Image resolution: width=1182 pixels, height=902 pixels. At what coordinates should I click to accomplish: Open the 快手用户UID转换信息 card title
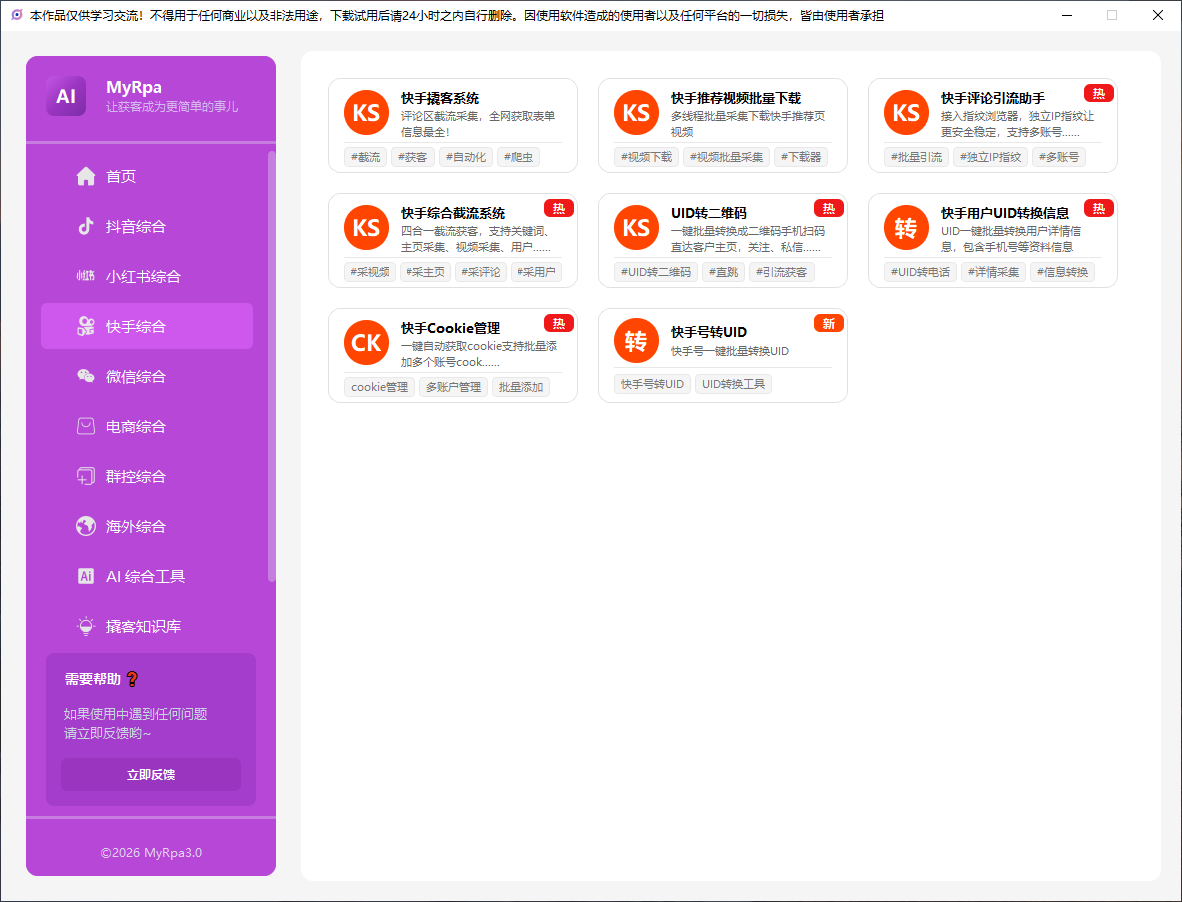click(1005, 213)
